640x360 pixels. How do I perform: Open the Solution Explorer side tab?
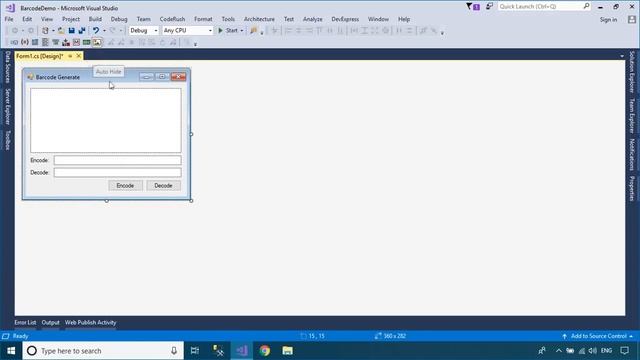[x=632, y=72]
